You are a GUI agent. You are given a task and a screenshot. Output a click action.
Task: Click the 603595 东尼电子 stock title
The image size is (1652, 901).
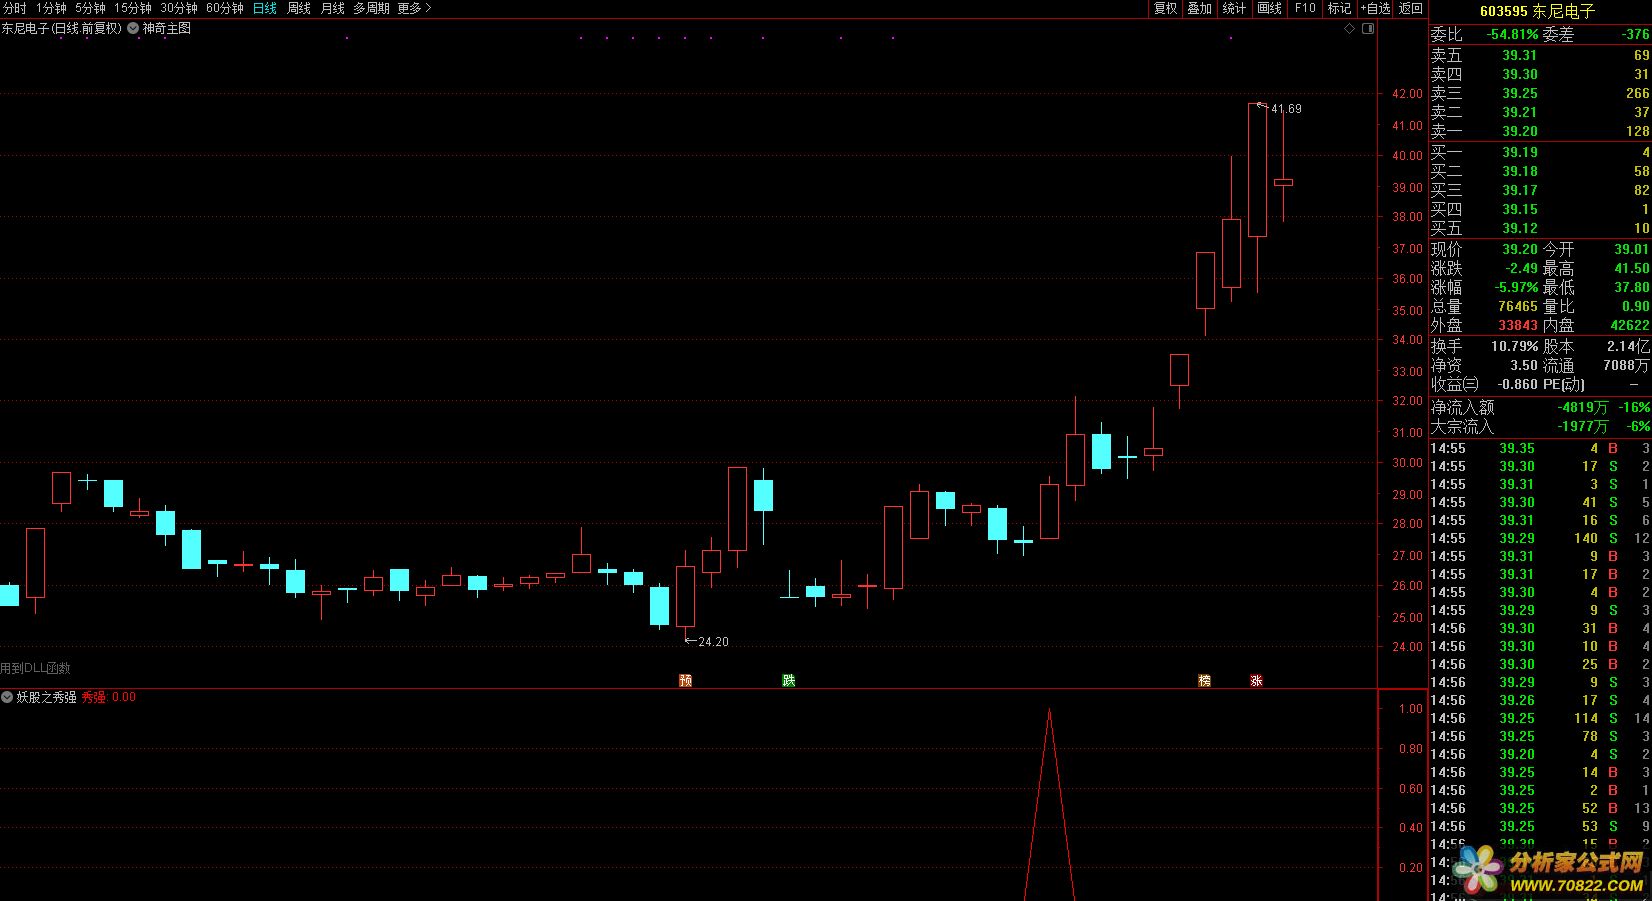1537,11
